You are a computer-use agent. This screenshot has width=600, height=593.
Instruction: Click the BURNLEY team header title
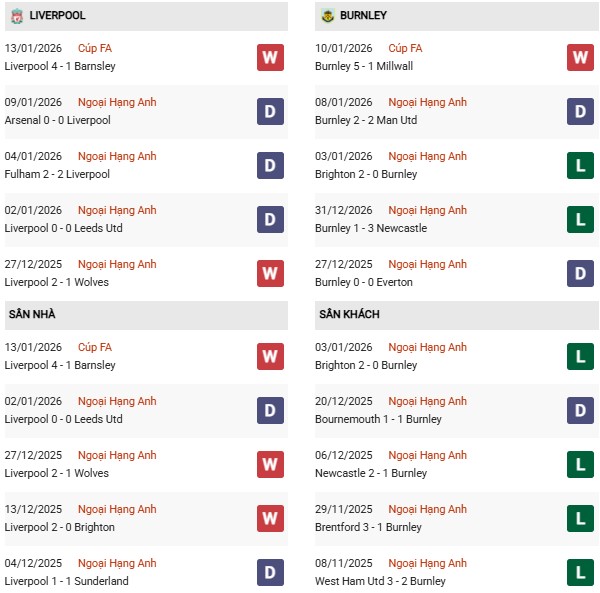[363, 16]
